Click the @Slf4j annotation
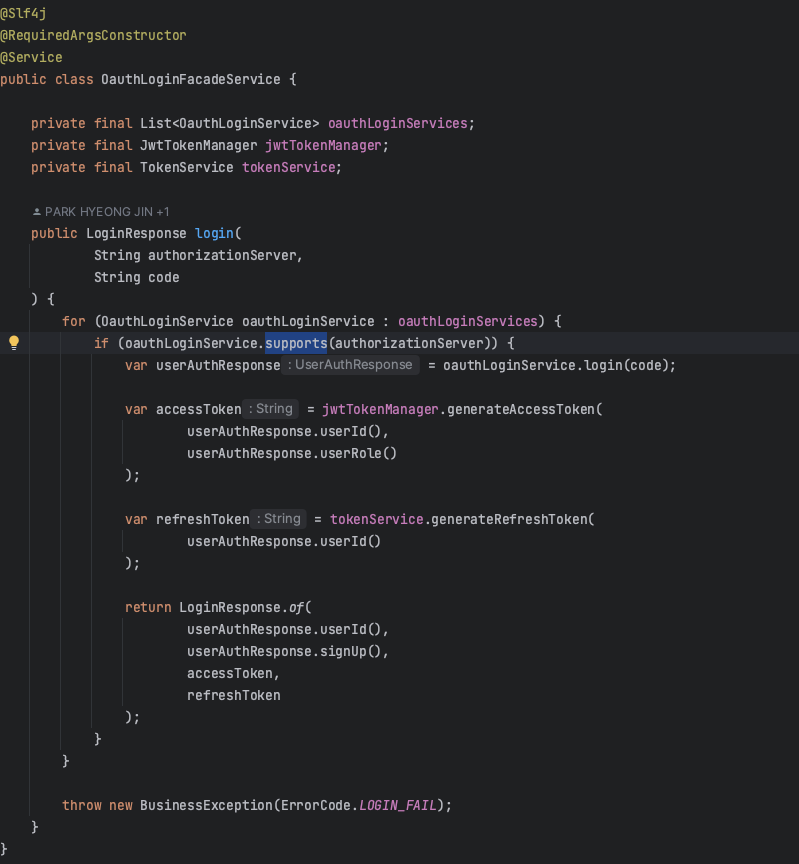 [23, 13]
